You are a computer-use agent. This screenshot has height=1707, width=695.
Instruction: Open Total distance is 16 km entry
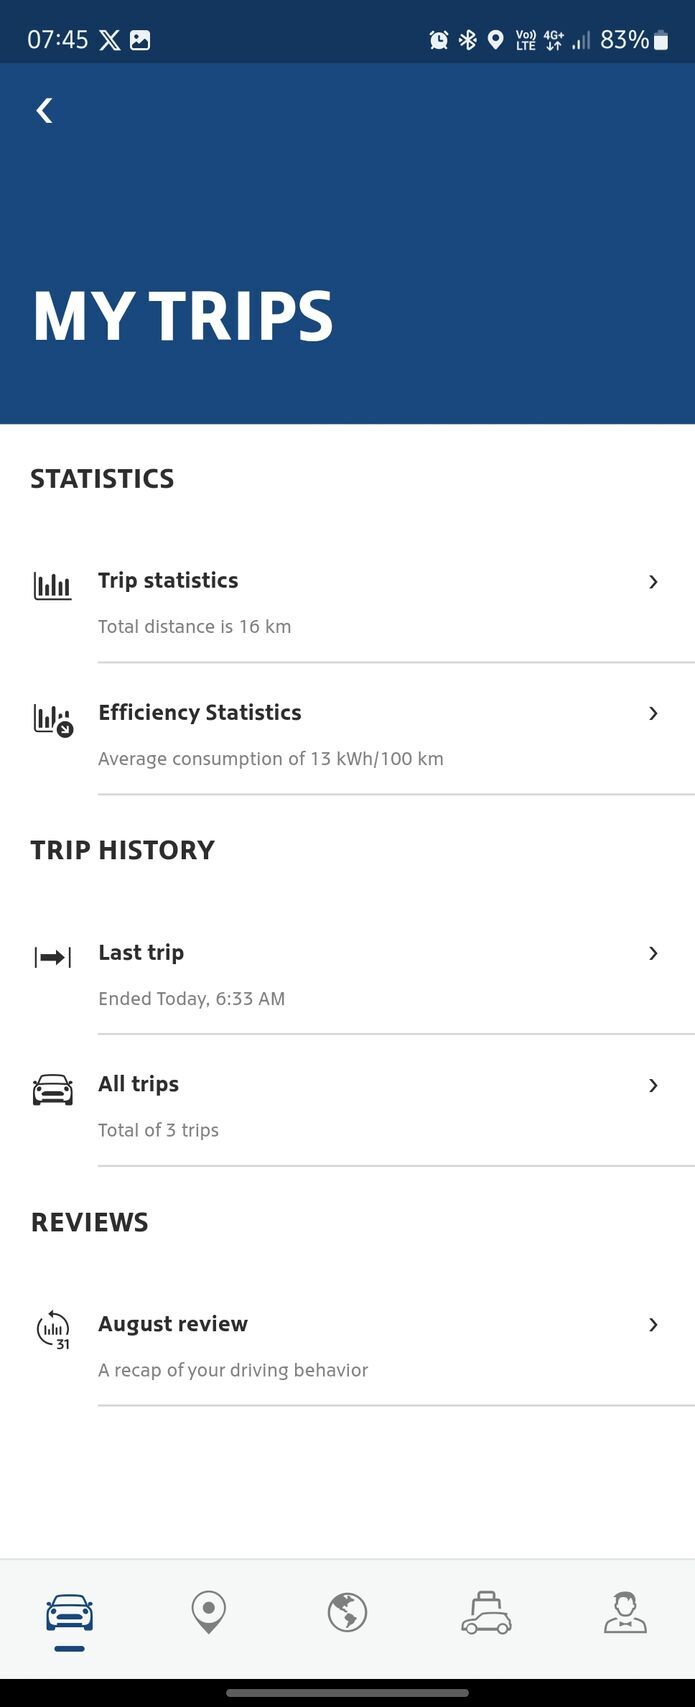coord(195,627)
